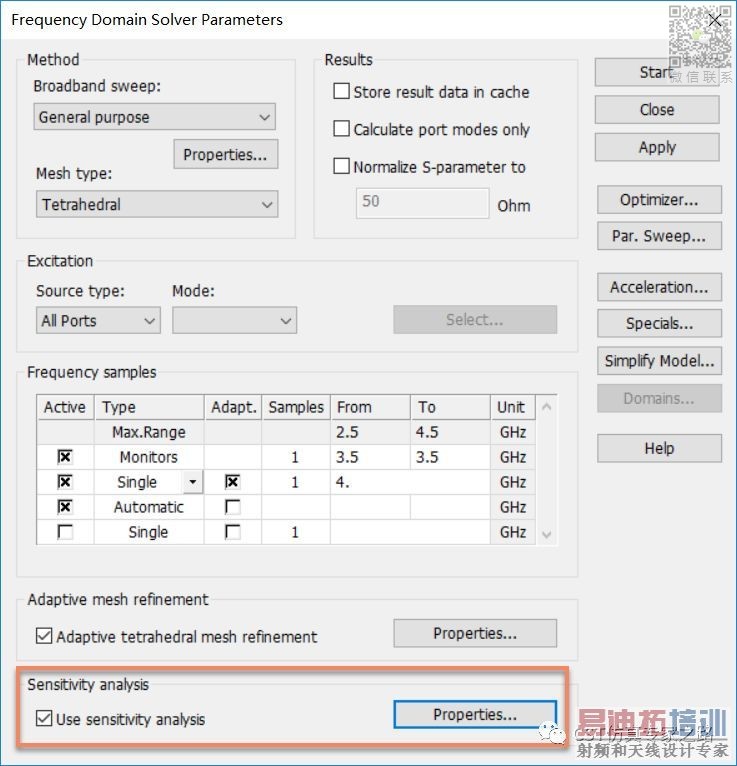This screenshot has height=766, width=737.
Task: Check Adapt. box in last Single row
Action: click(232, 532)
